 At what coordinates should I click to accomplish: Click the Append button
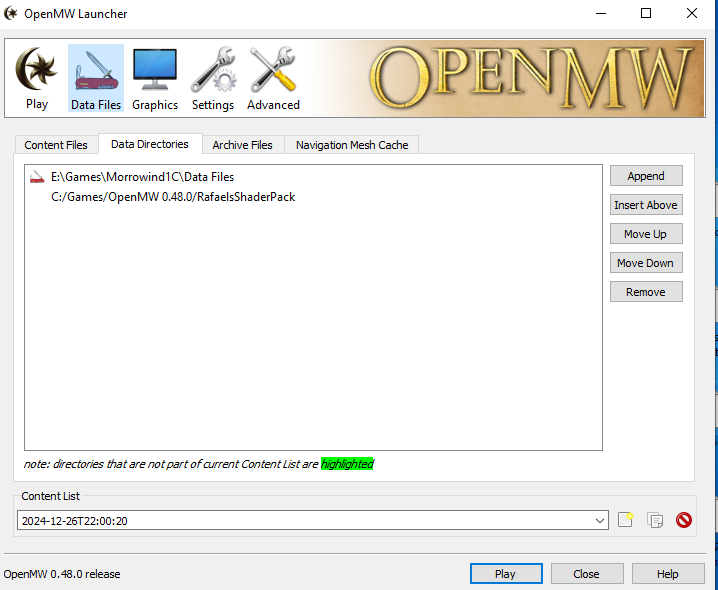pyautogui.click(x=646, y=176)
